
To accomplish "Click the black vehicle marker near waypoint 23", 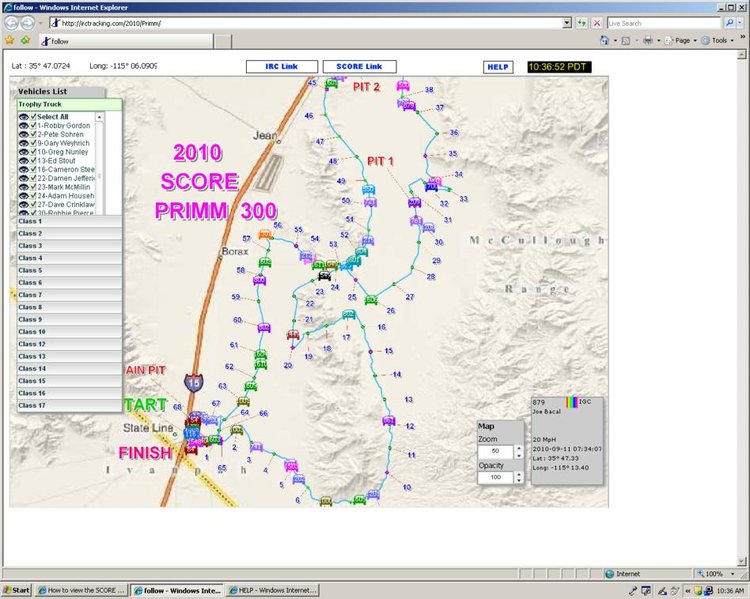I will [x=324, y=276].
